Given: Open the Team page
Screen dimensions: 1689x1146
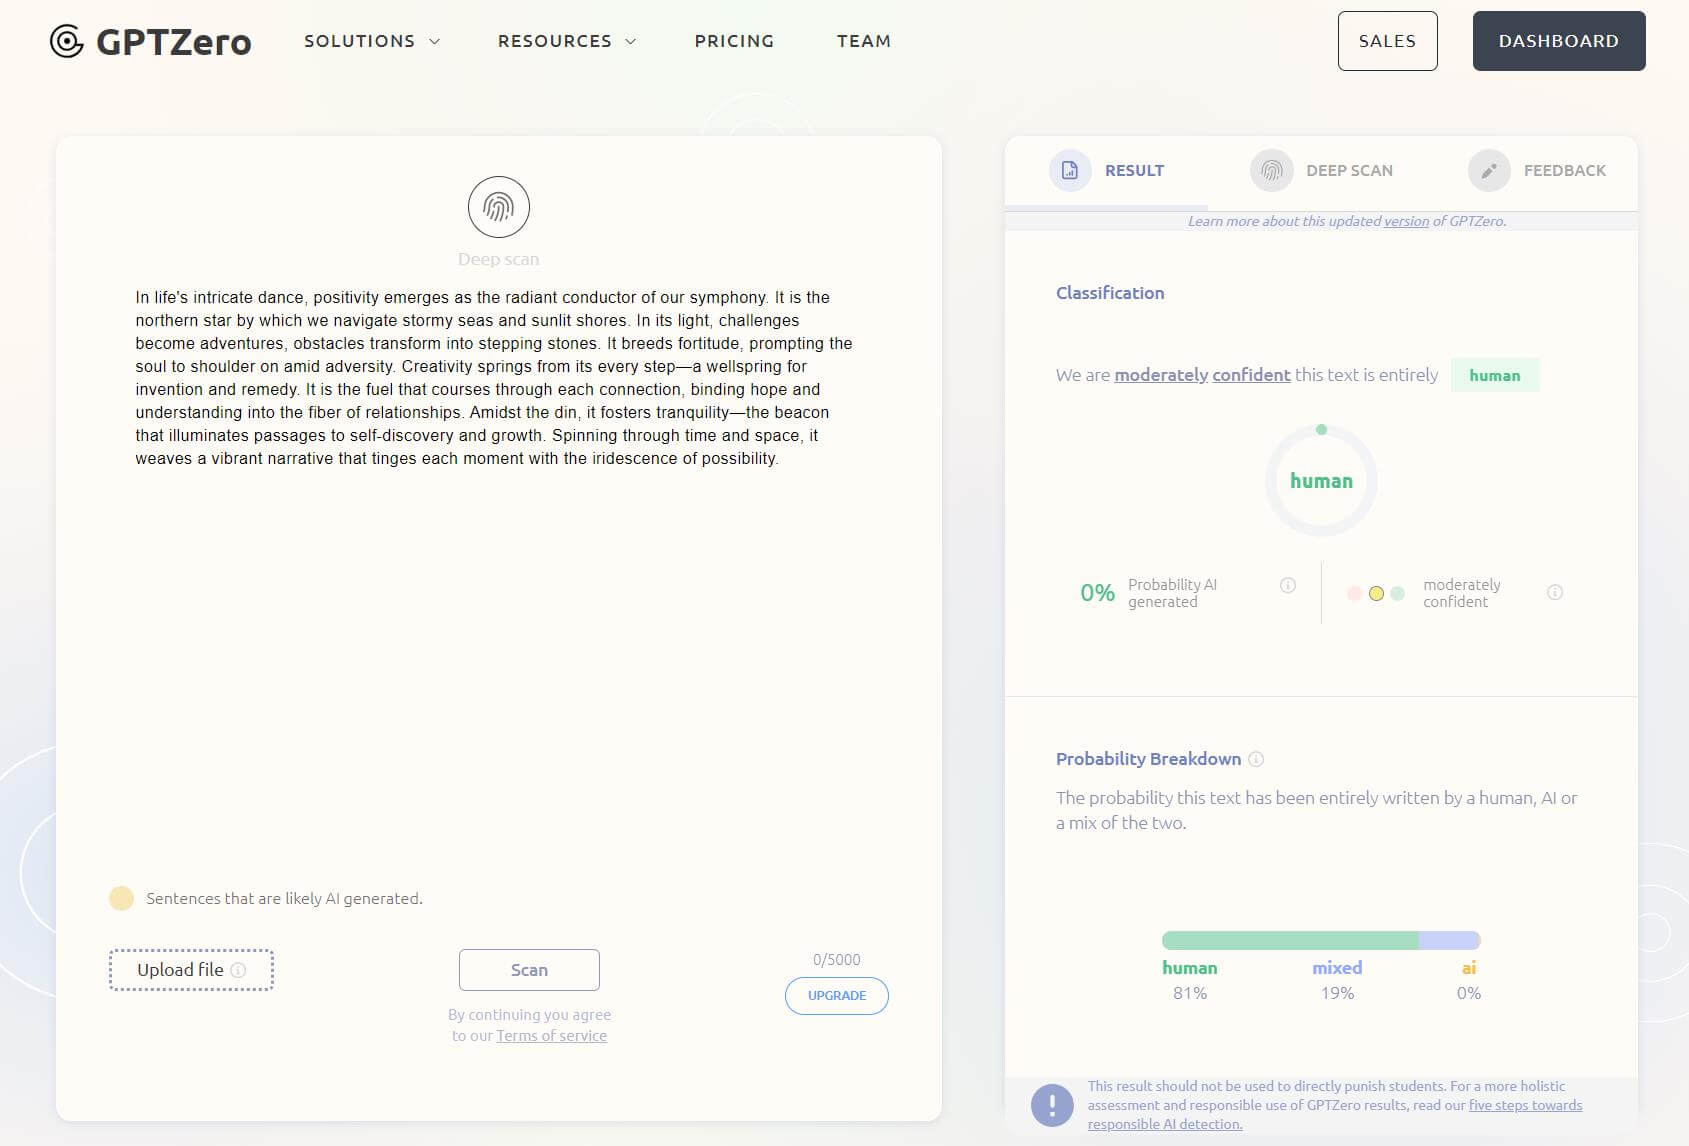Looking at the screenshot, I should pos(864,41).
